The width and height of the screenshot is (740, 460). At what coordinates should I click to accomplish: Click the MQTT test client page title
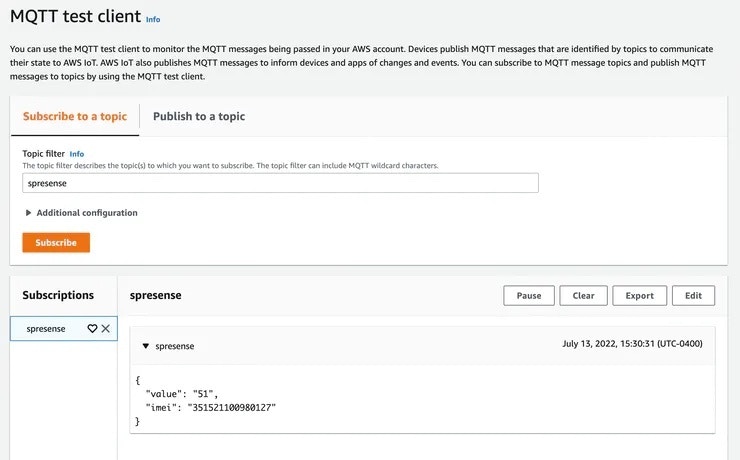pos(75,17)
